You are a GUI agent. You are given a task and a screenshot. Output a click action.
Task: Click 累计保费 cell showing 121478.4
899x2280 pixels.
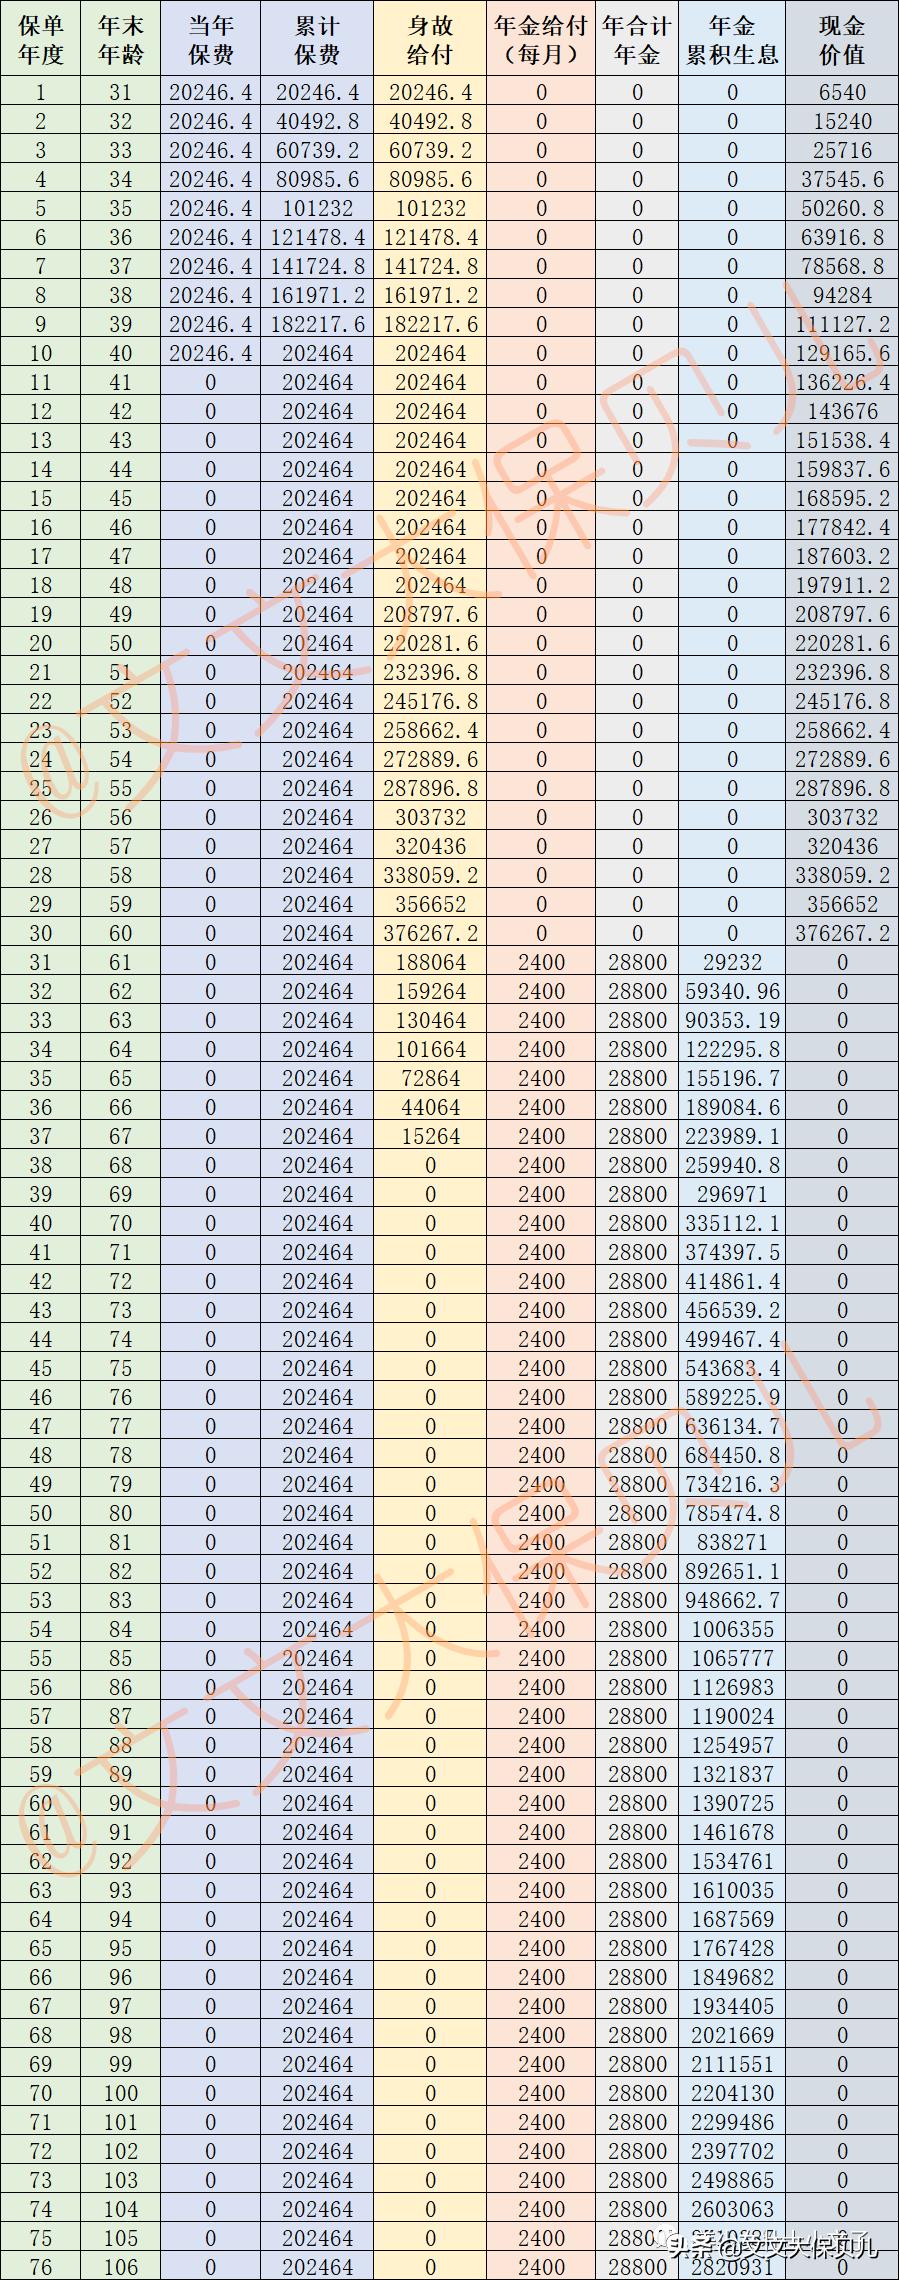pyautogui.click(x=318, y=237)
